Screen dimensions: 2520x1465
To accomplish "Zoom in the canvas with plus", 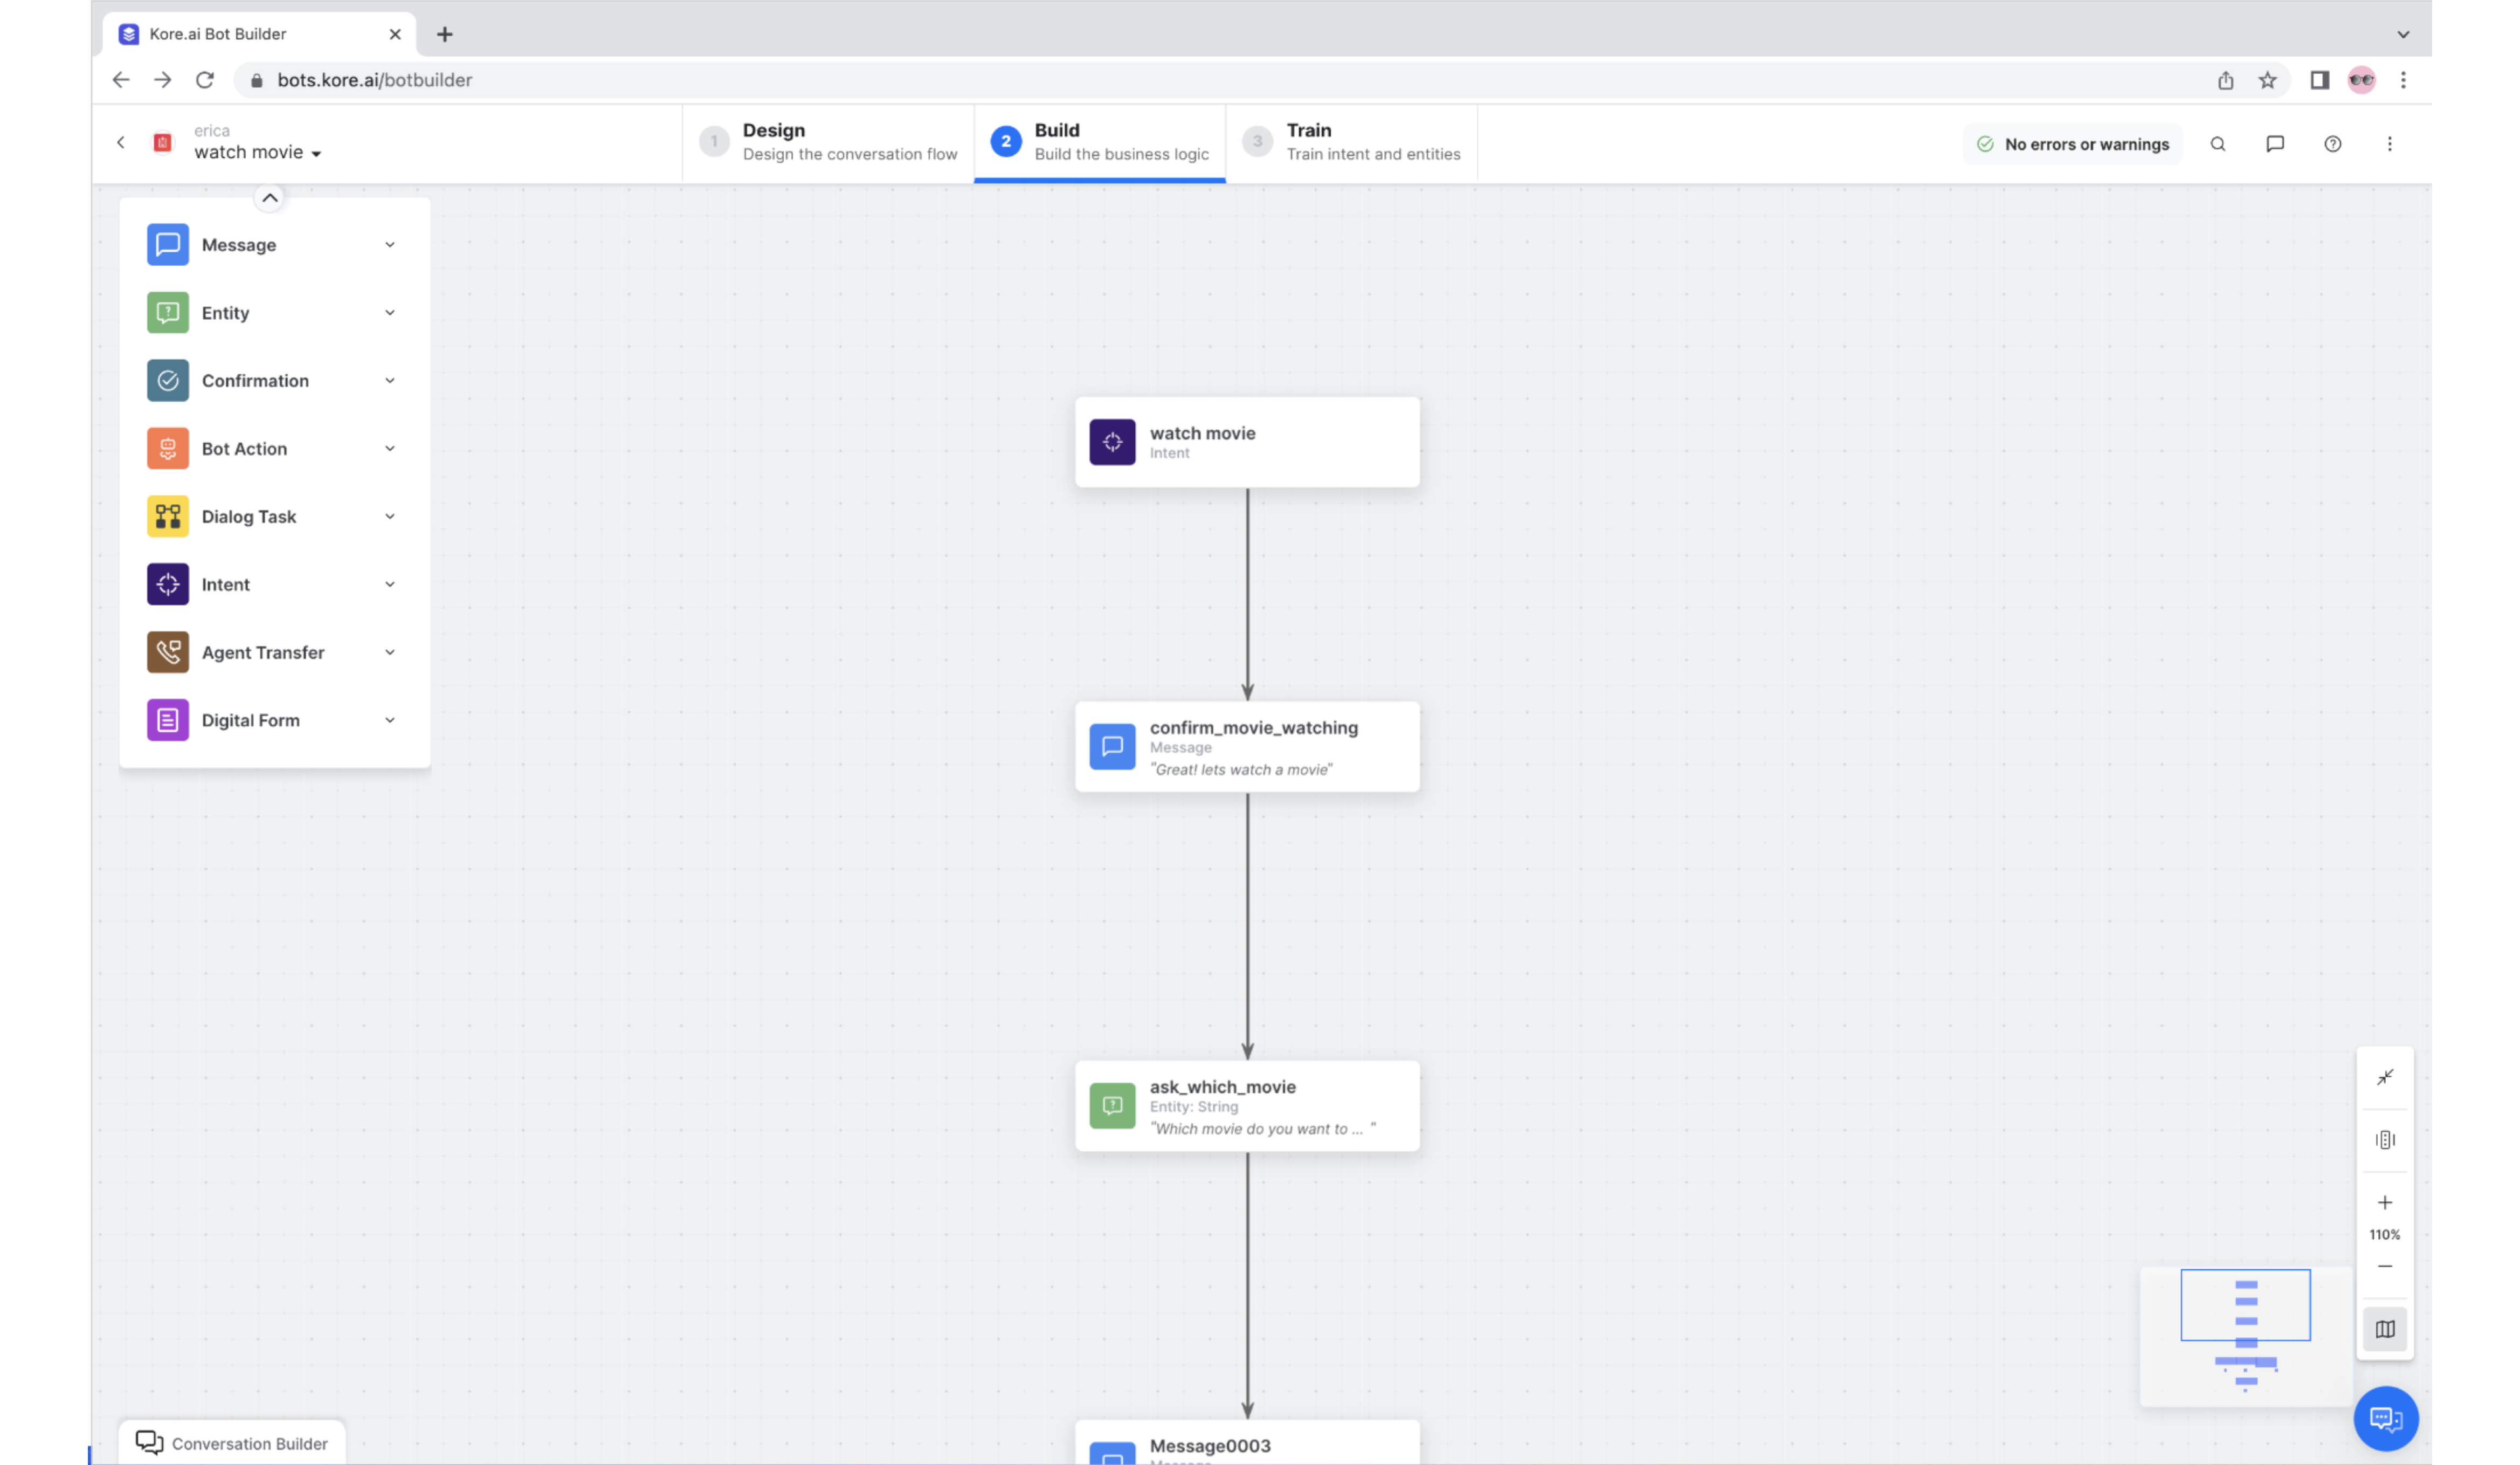I will tap(2385, 1203).
